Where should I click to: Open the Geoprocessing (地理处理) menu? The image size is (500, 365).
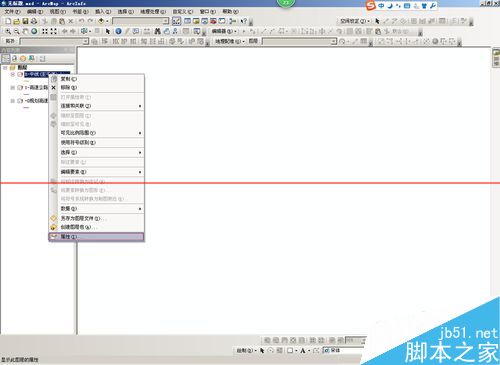click(x=153, y=12)
